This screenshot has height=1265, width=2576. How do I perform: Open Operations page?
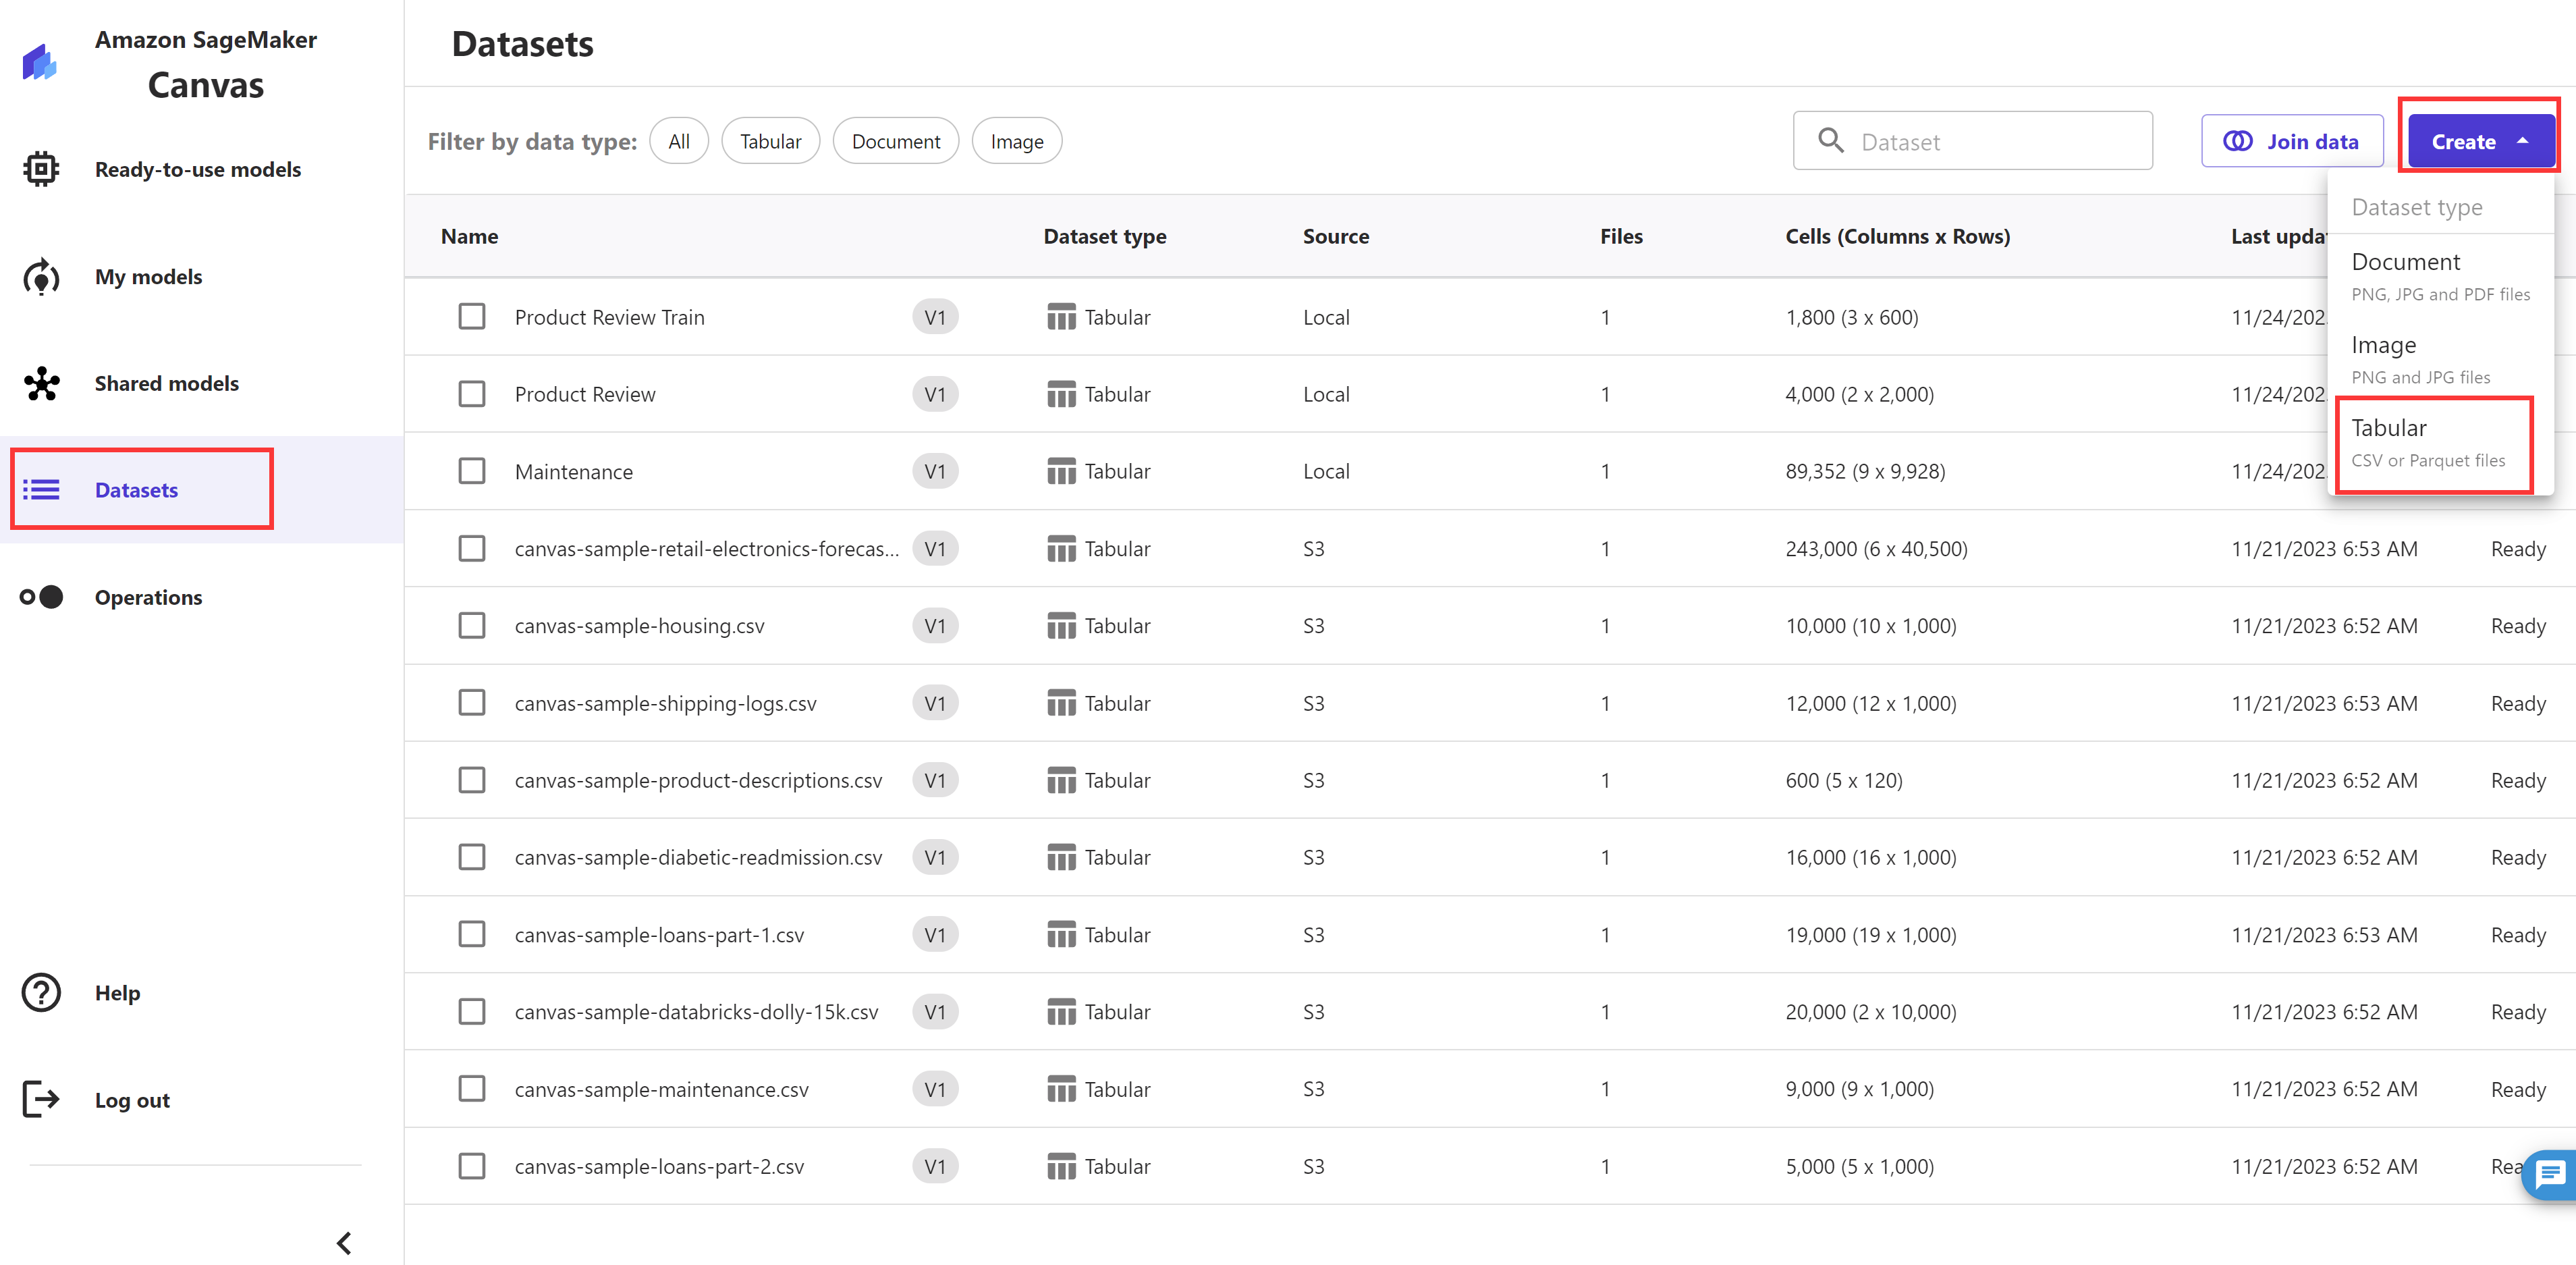coord(149,597)
